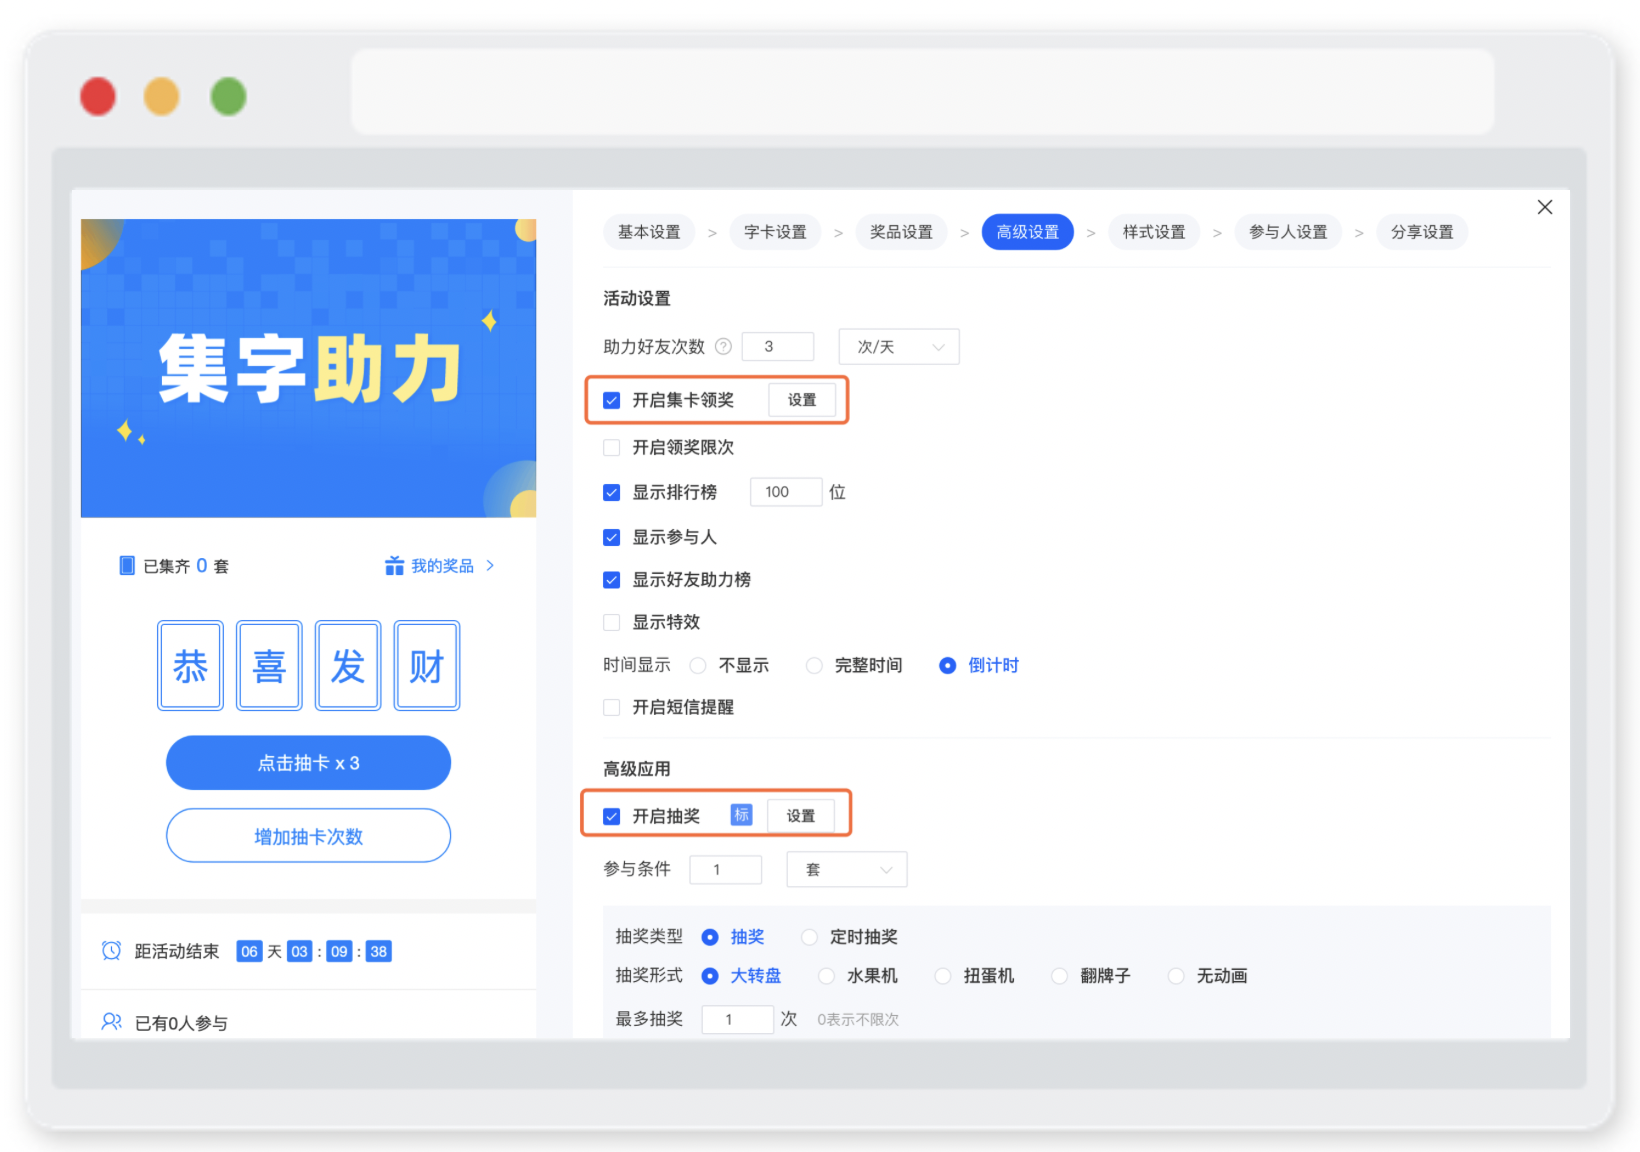1640x1152 pixels.
Task: Click the 发 character card
Action: click(348, 666)
